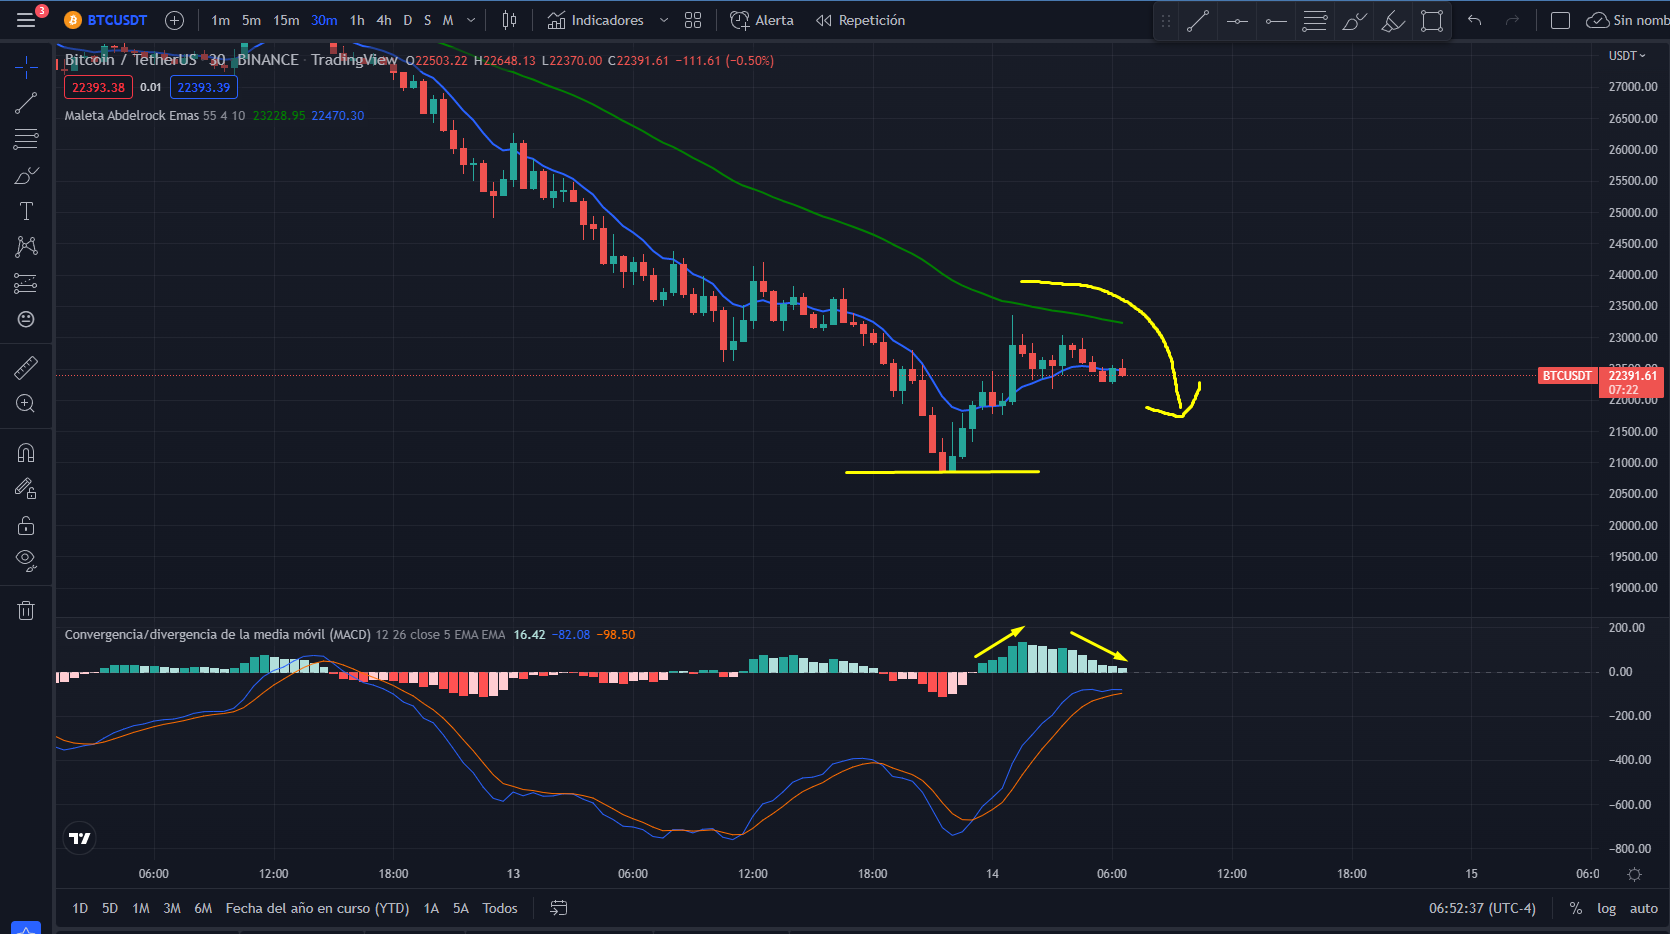The width and height of the screenshot is (1670, 934).
Task: Open the layout grid selector
Action: [x=693, y=20]
